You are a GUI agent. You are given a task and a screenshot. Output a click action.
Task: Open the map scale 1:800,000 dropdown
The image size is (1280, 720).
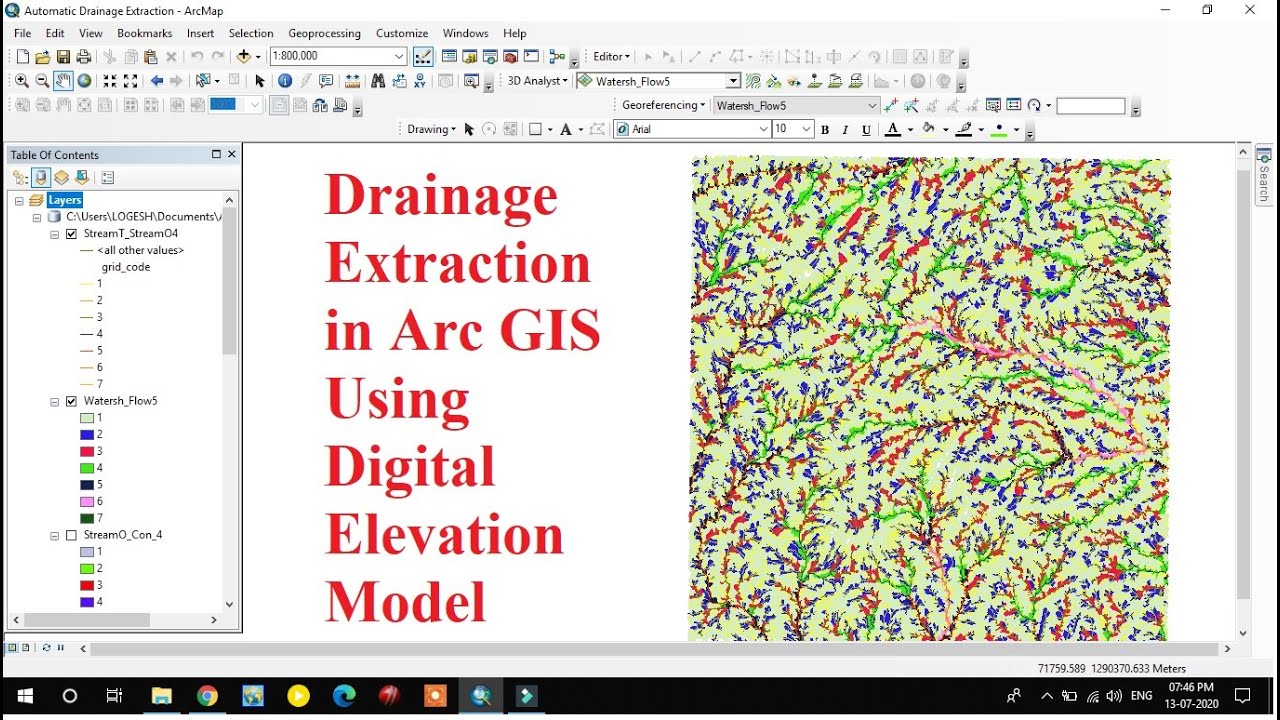point(399,56)
